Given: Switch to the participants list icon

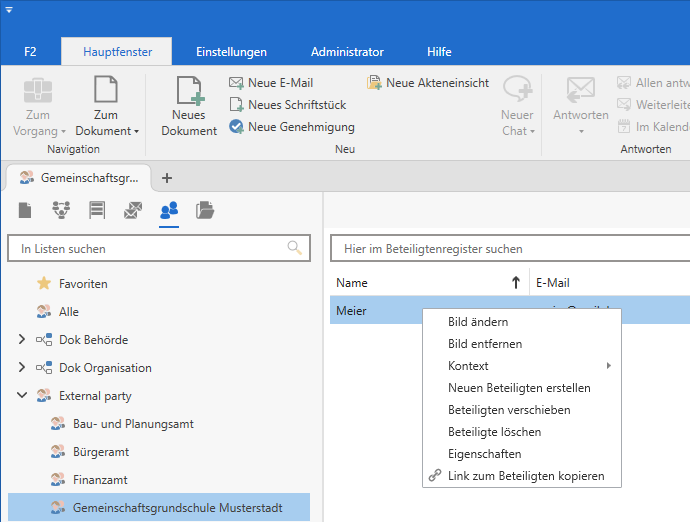Looking at the screenshot, I should coord(169,210).
